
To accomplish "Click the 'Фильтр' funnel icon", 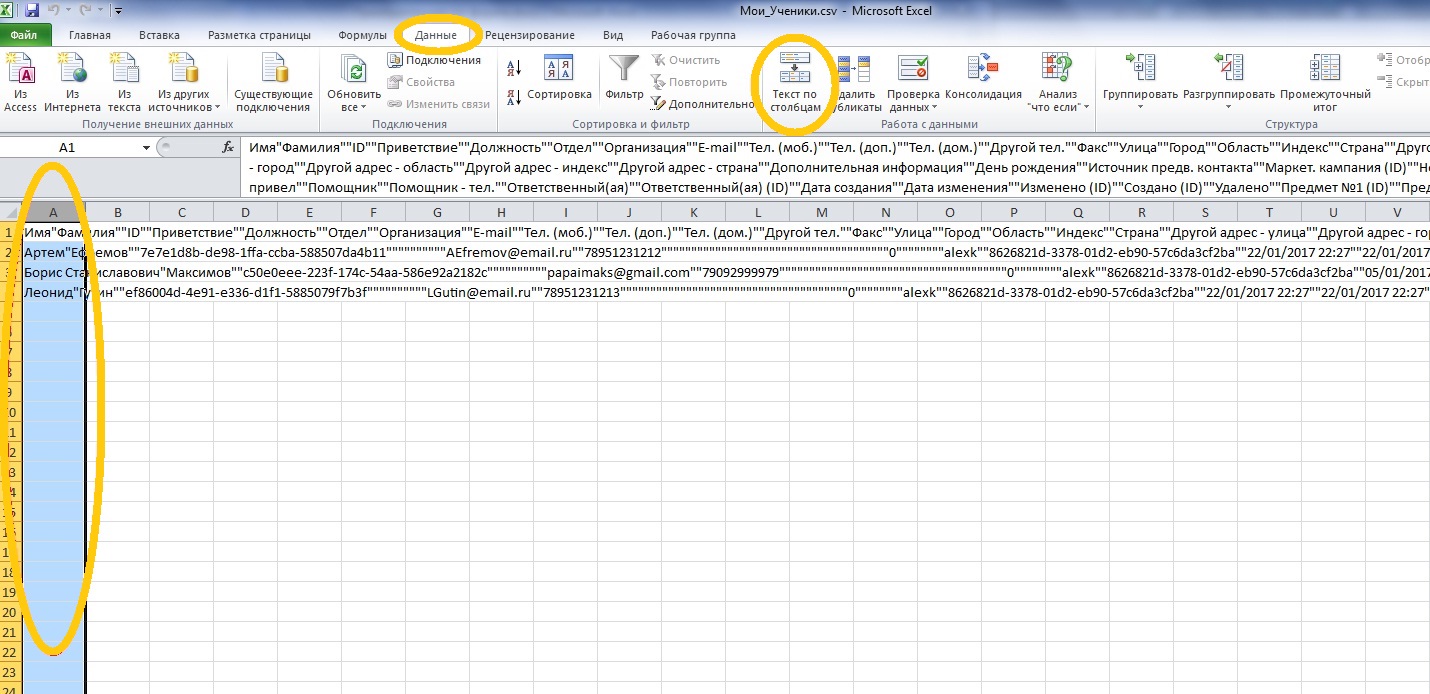I will tap(624, 72).
